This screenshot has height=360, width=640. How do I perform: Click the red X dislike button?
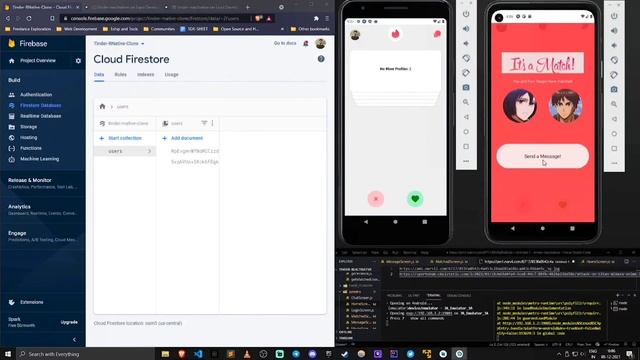[376, 199]
